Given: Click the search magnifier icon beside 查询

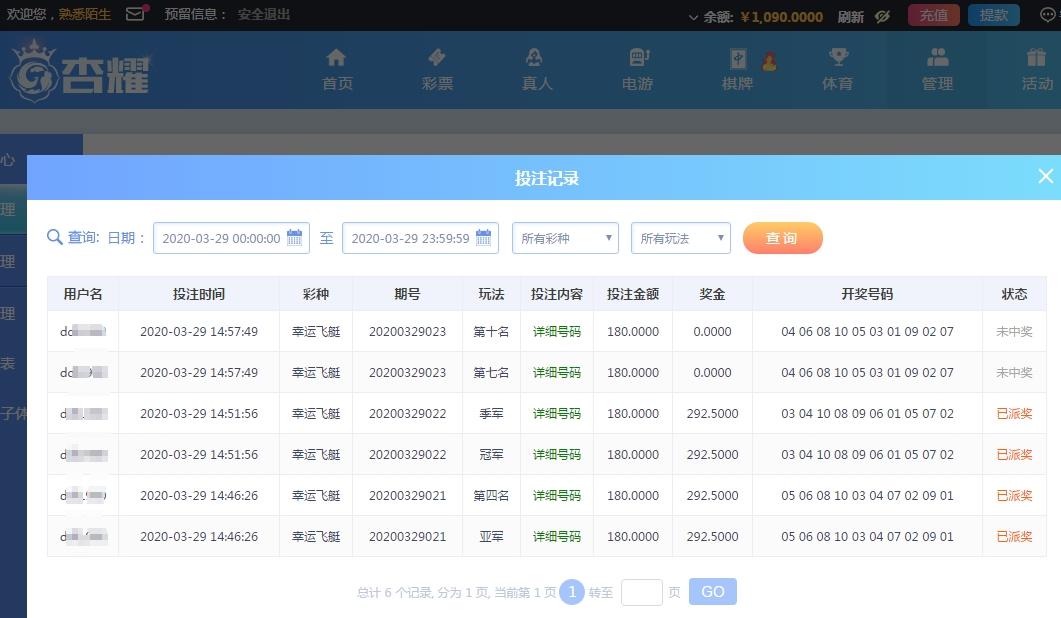Looking at the screenshot, I should coord(55,238).
